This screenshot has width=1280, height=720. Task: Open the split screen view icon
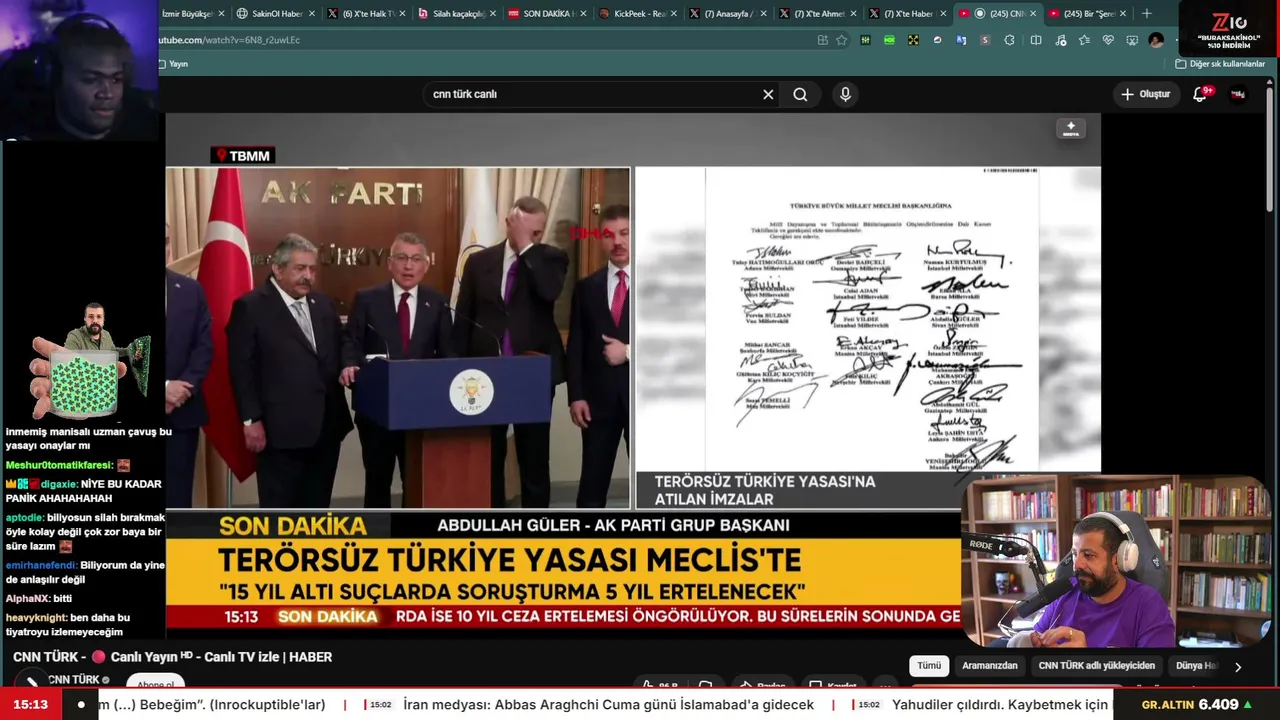(1036, 40)
